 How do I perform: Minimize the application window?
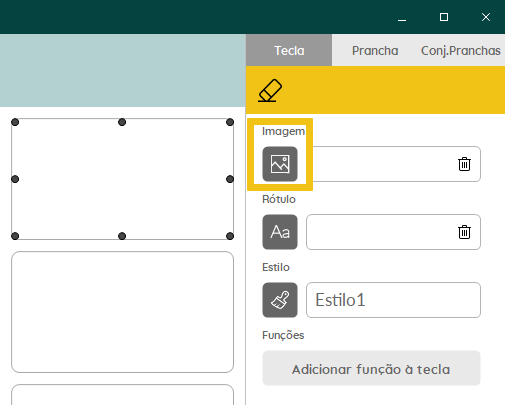pyautogui.click(x=402, y=17)
